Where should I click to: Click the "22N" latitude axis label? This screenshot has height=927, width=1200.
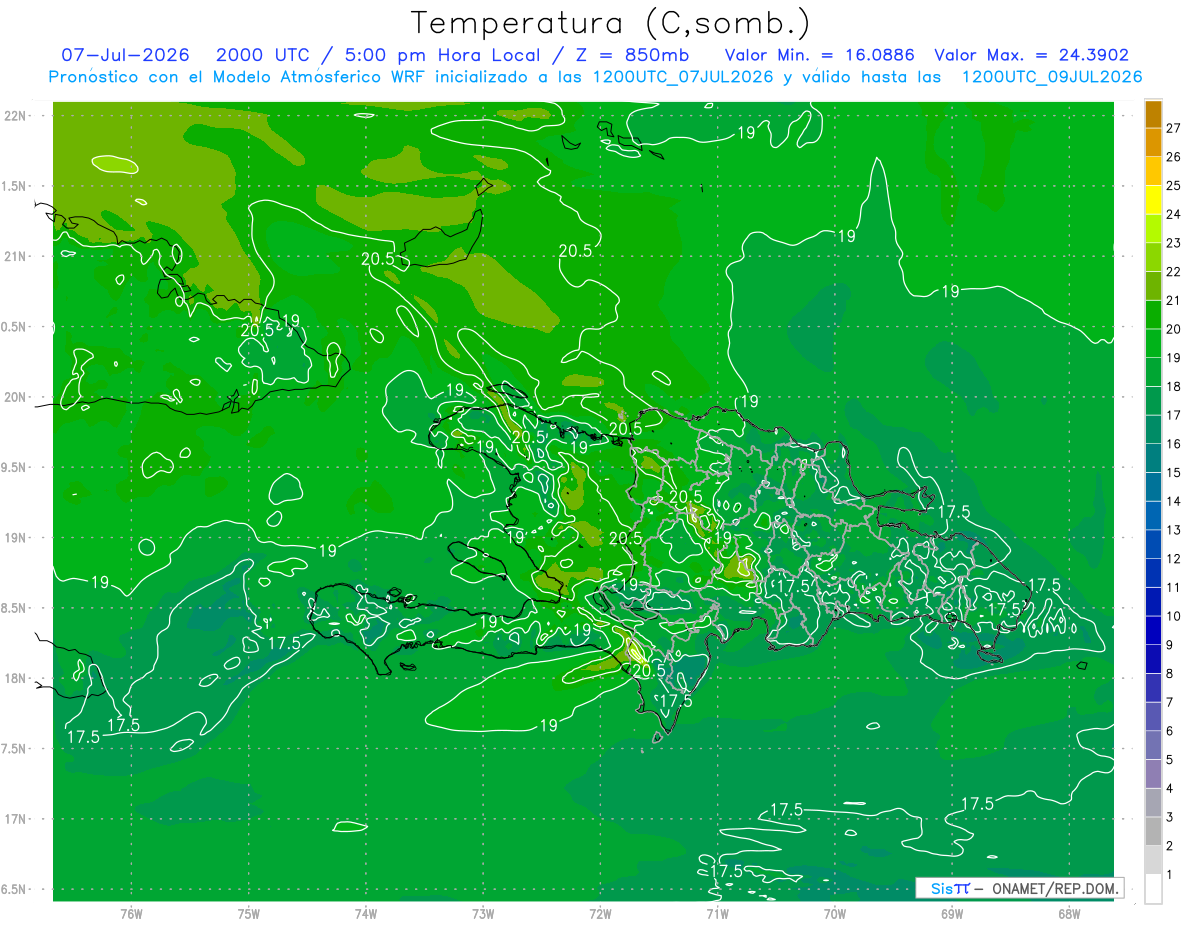coord(16,116)
